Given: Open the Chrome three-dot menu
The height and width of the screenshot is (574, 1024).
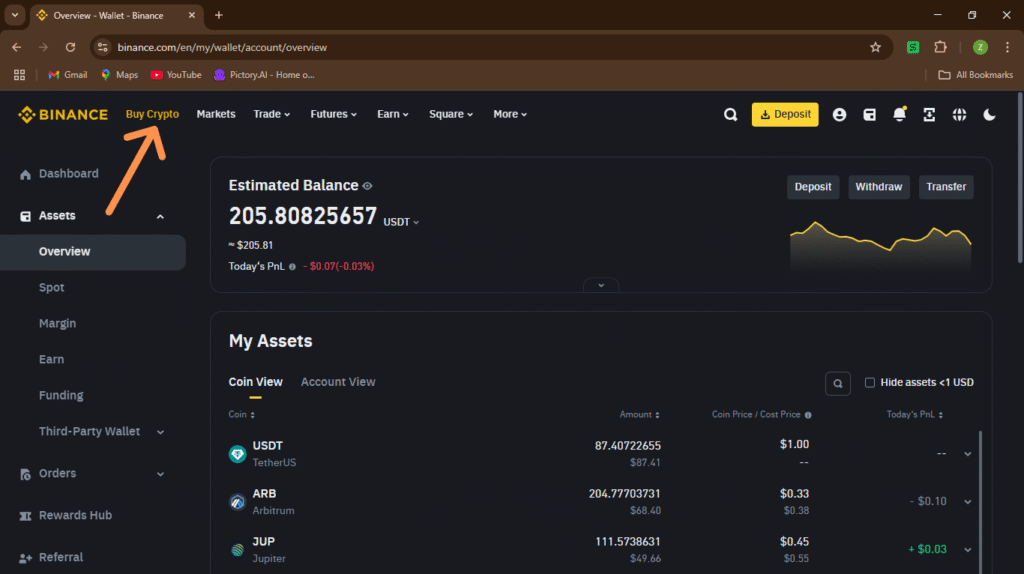Looking at the screenshot, I should 1008,47.
